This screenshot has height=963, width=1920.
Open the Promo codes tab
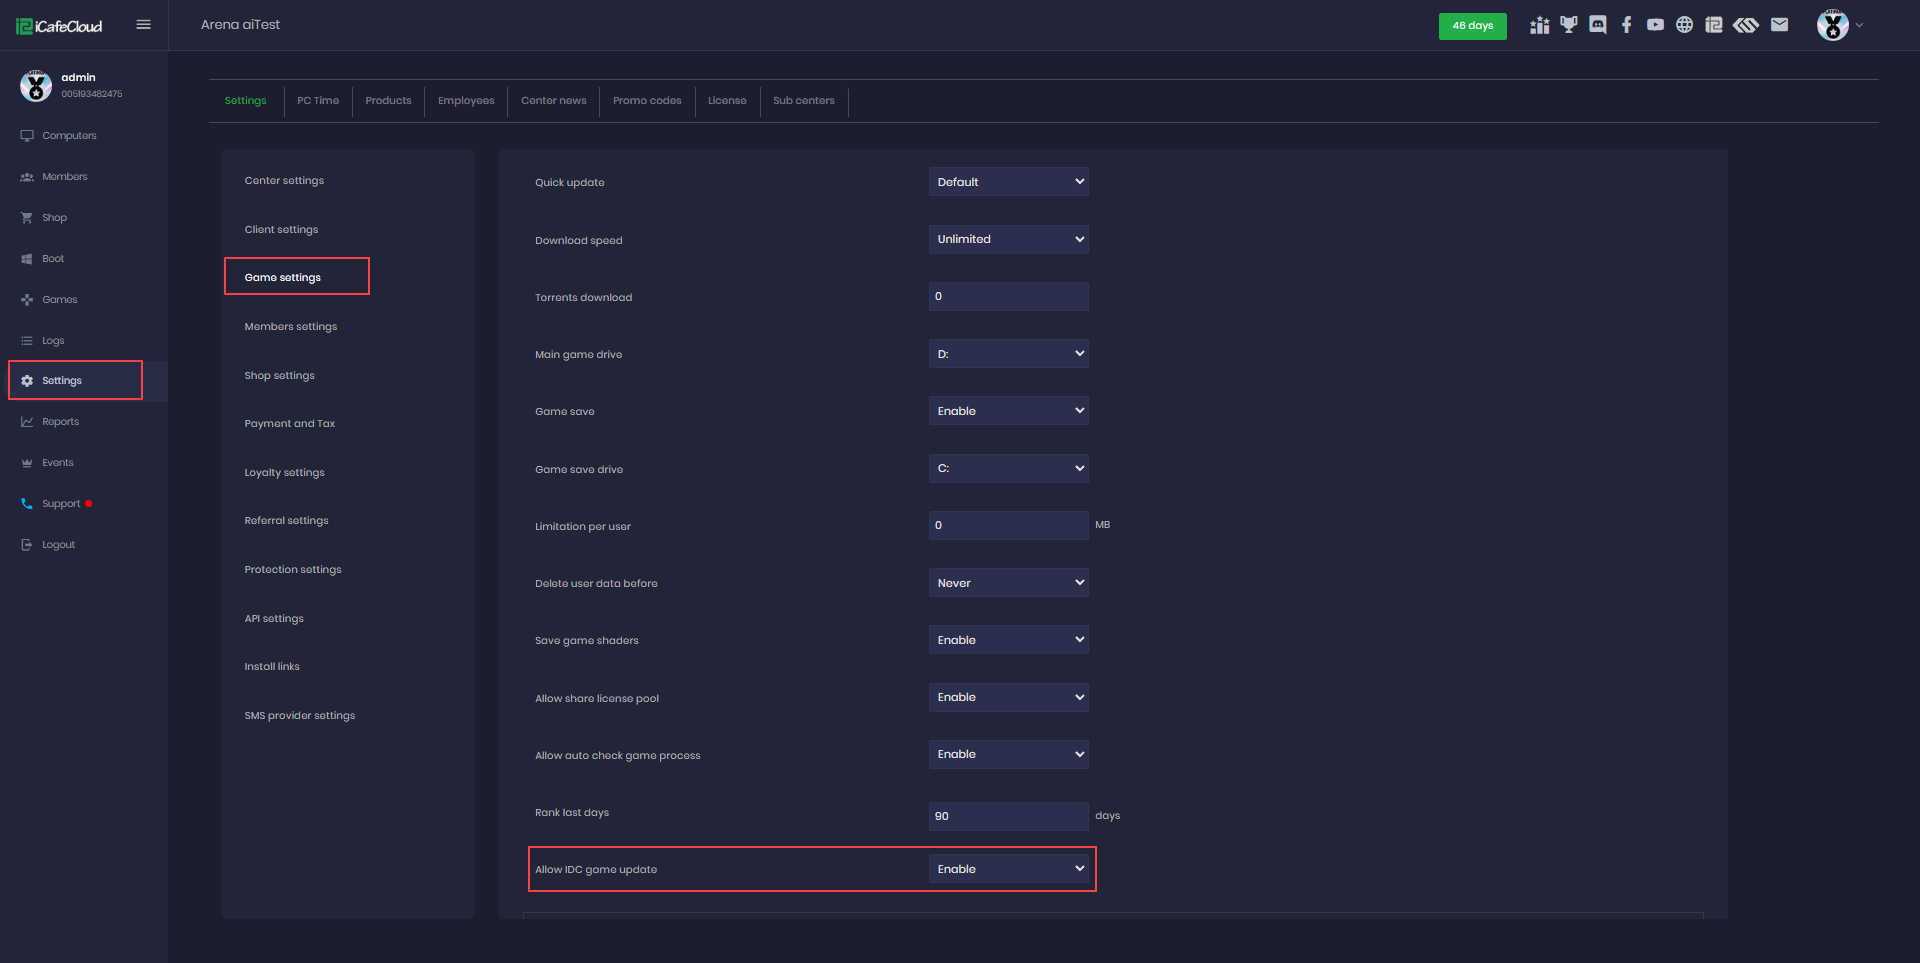pyautogui.click(x=647, y=101)
